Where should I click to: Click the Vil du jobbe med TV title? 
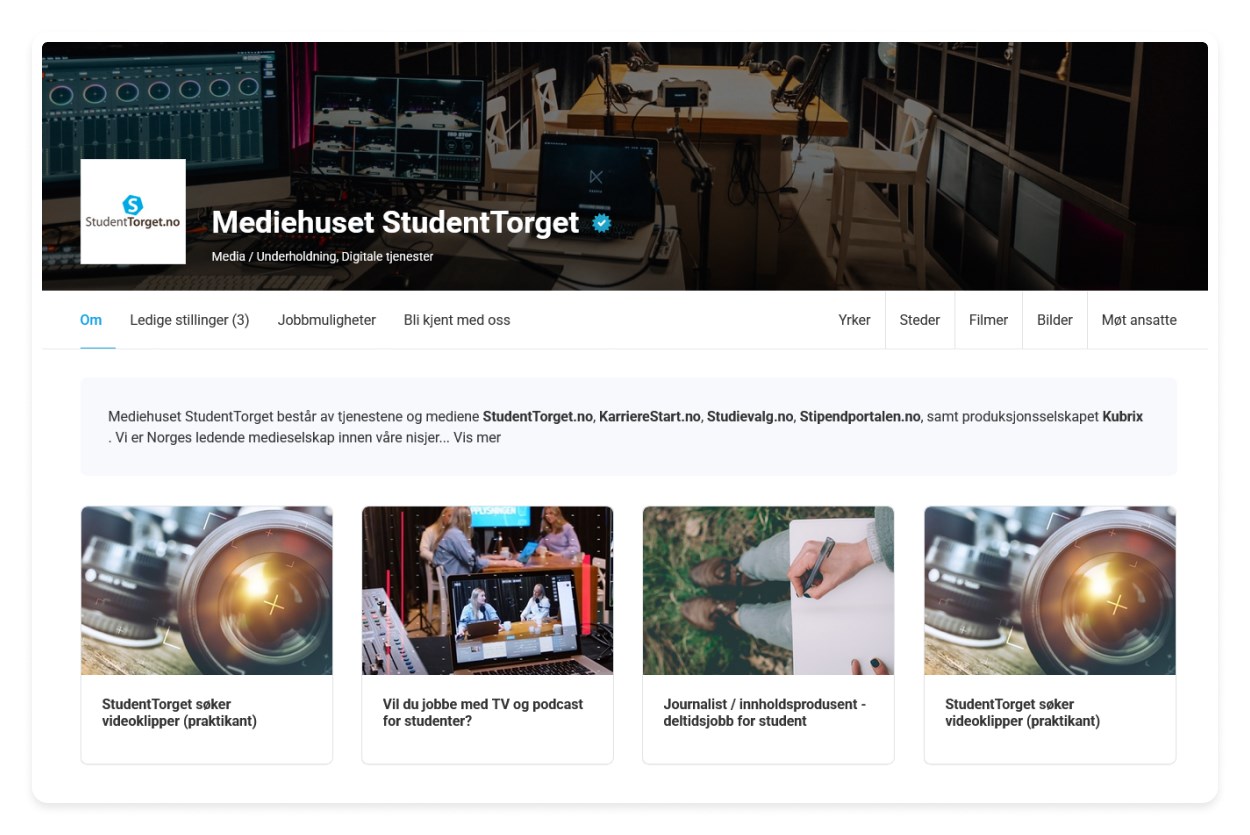[x=483, y=712]
